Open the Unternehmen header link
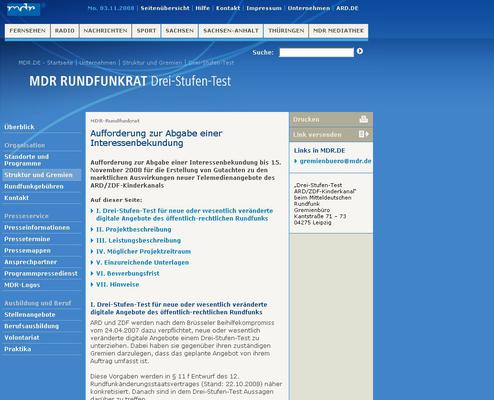The width and height of the screenshot is (494, 400). (309, 8)
